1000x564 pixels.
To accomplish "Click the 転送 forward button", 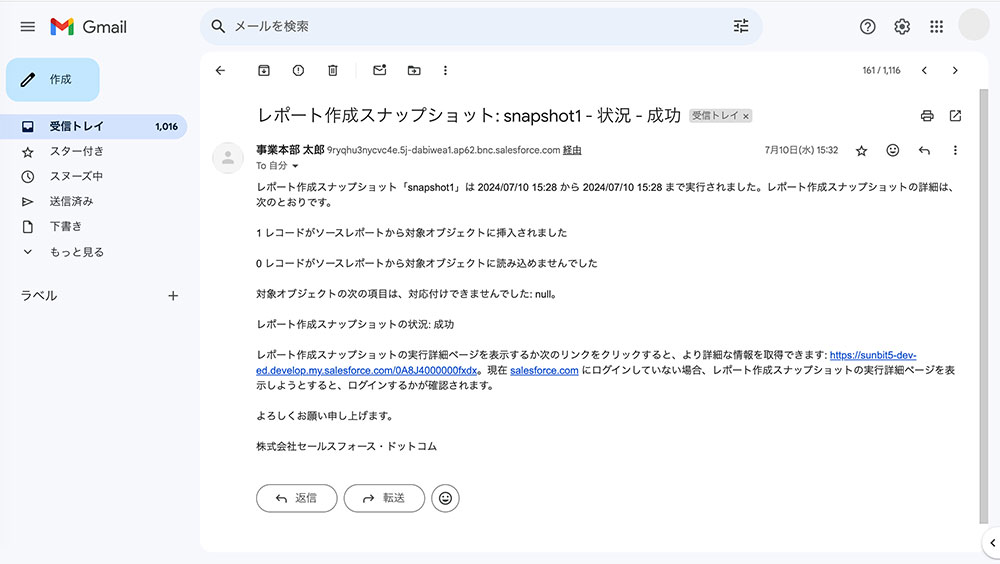I will click(x=384, y=498).
